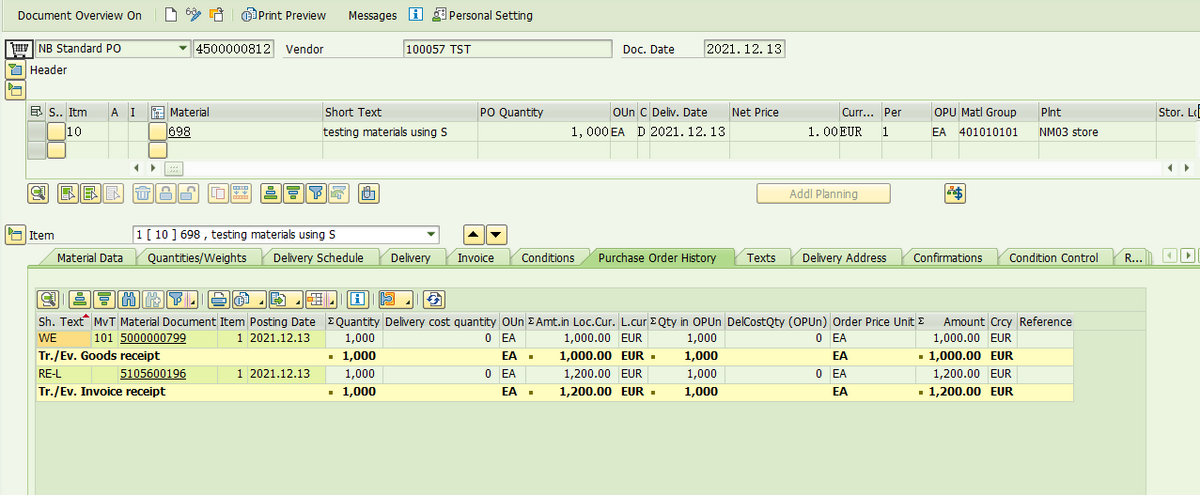Viewport: 1200px width, 495px height.
Task: Click item details magnifier icon below item table
Action: pos(38,193)
